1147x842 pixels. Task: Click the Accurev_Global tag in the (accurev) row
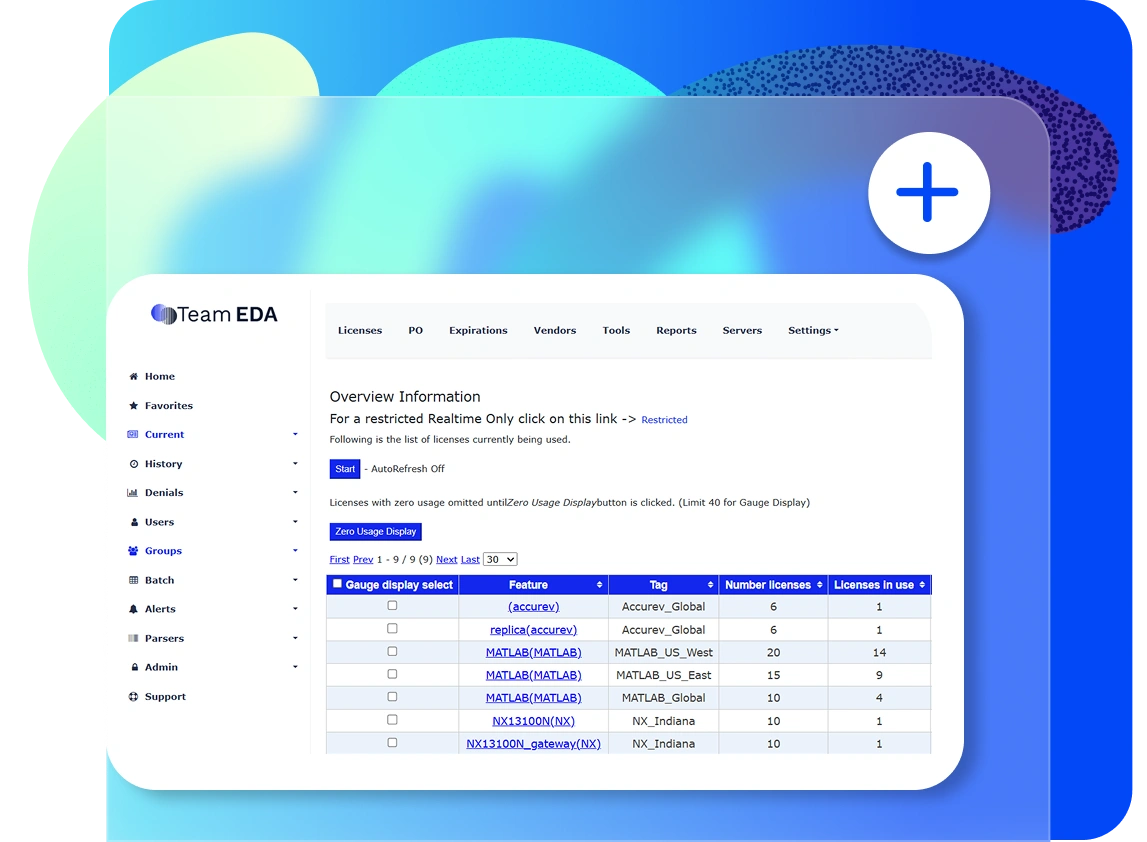[663, 606]
